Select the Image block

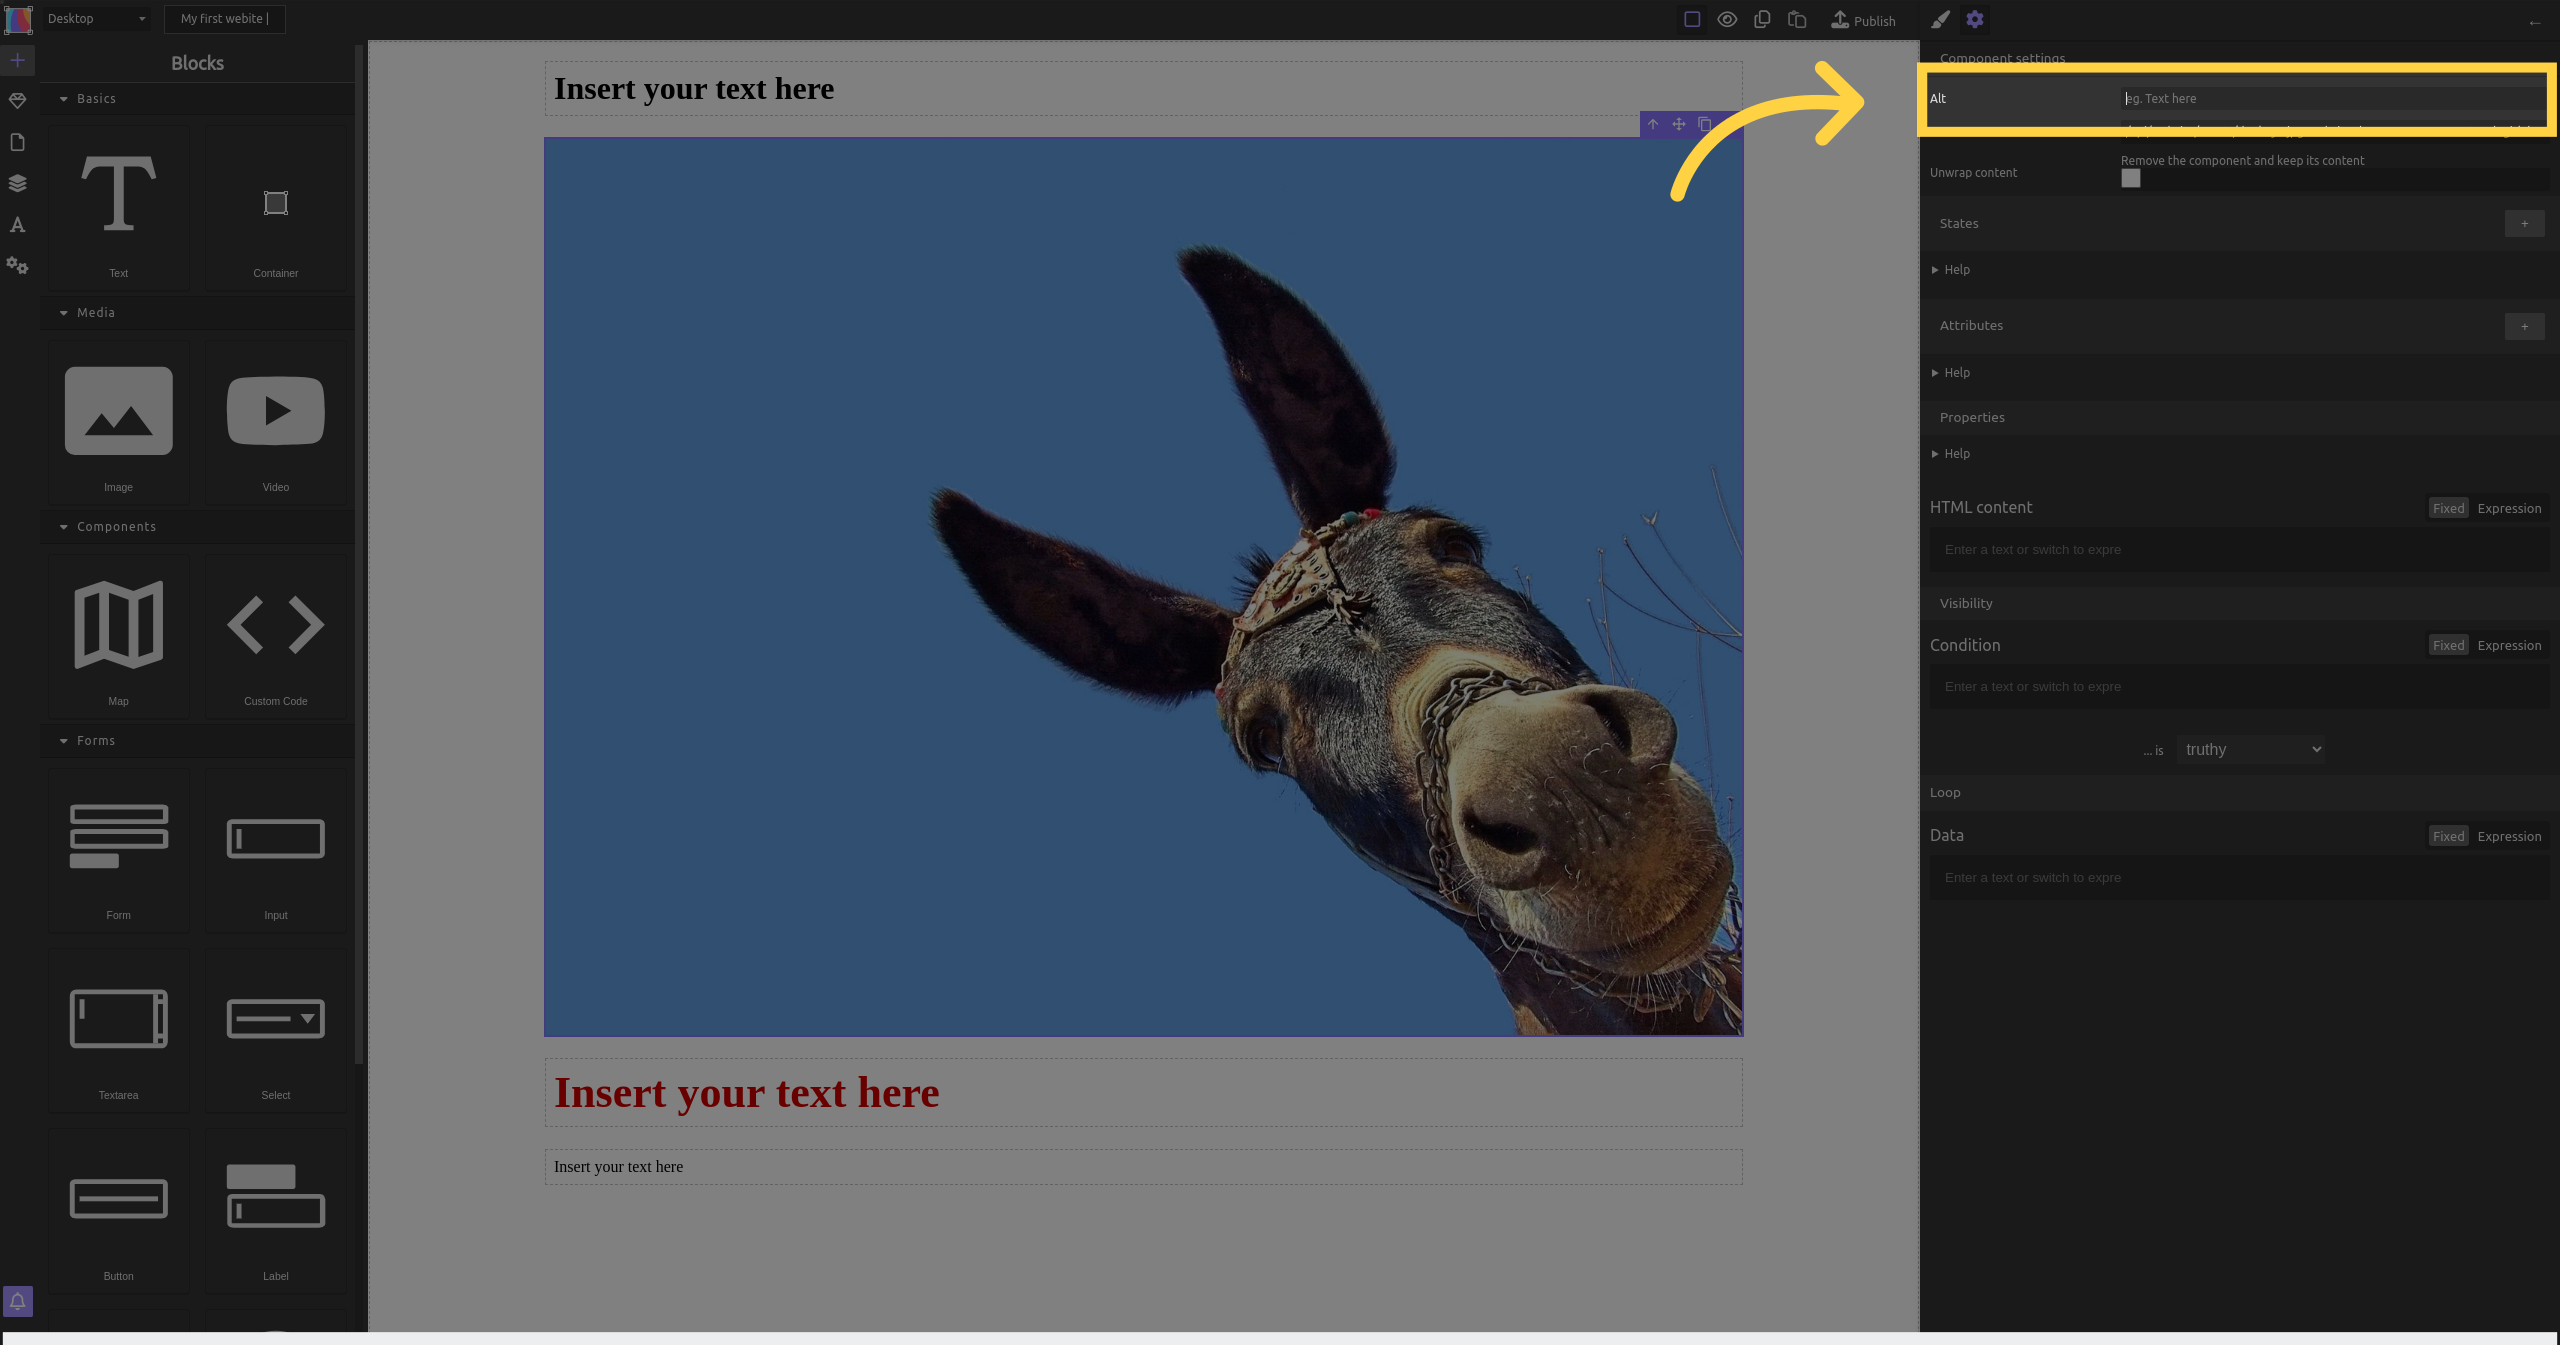click(118, 423)
